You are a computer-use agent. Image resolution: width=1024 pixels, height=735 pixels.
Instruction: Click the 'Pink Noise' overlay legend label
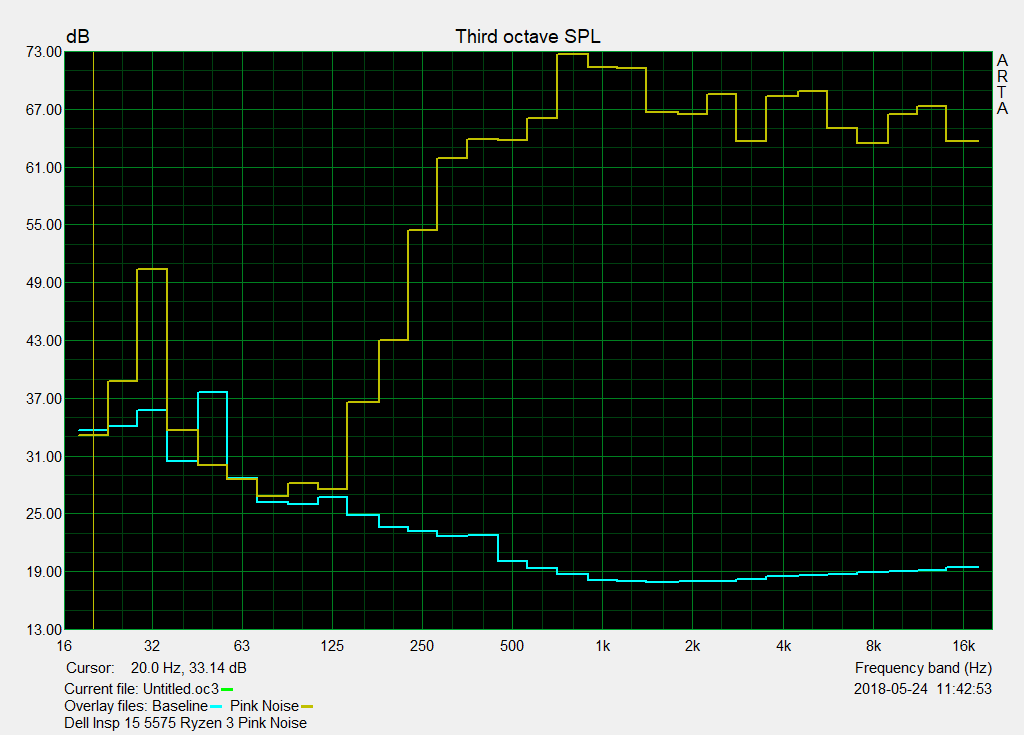(264, 706)
